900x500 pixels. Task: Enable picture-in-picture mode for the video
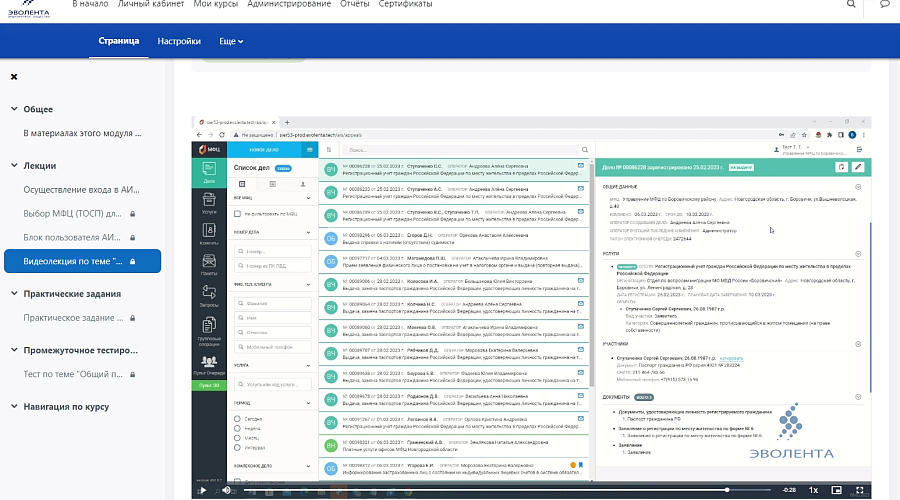pos(837,490)
